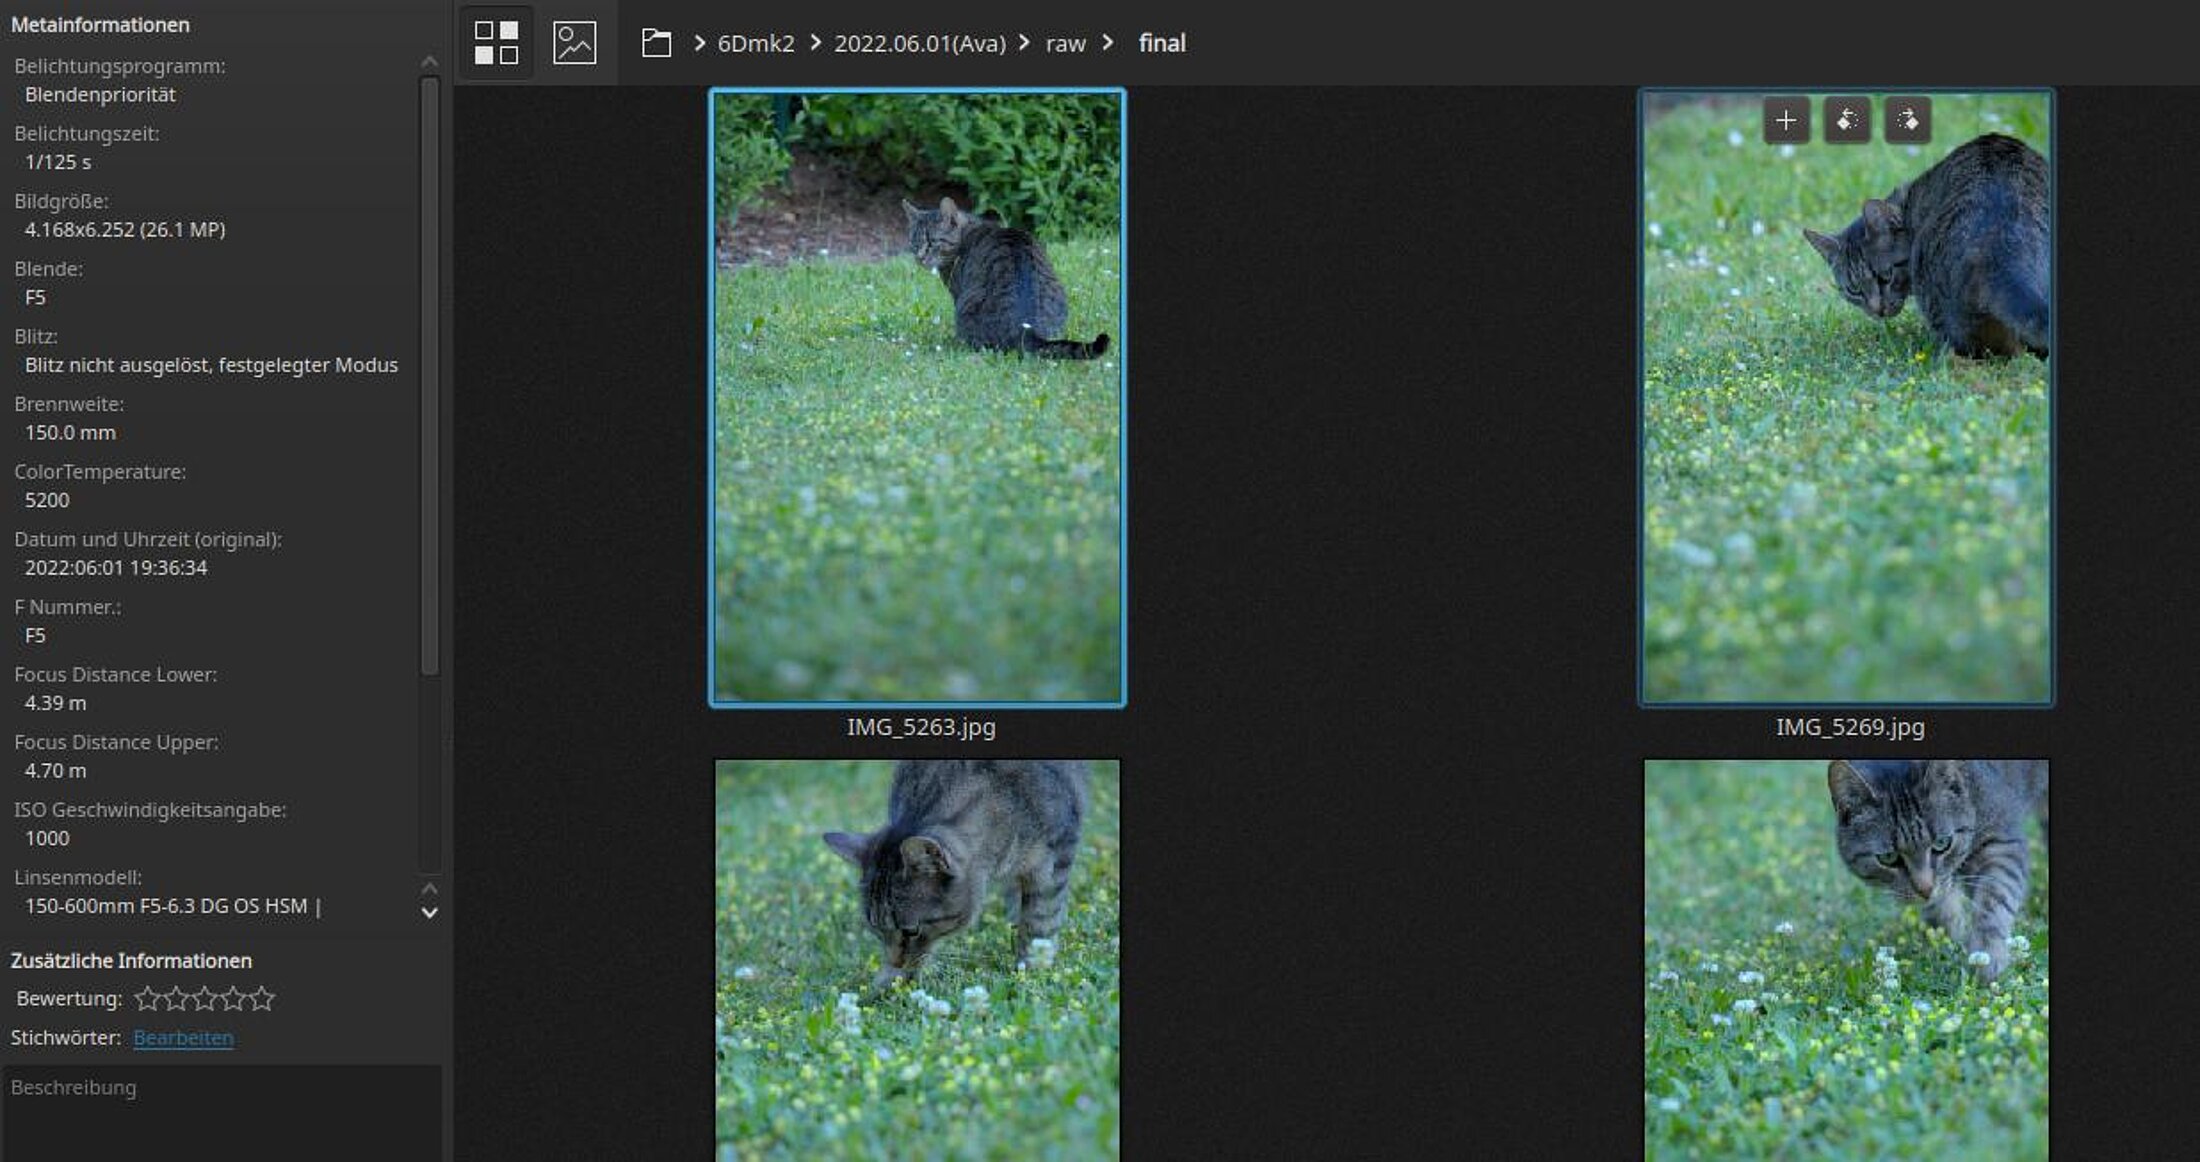The height and width of the screenshot is (1162, 2200).
Task: Rotate IMG_5269 left via overlay button
Action: click(1847, 121)
